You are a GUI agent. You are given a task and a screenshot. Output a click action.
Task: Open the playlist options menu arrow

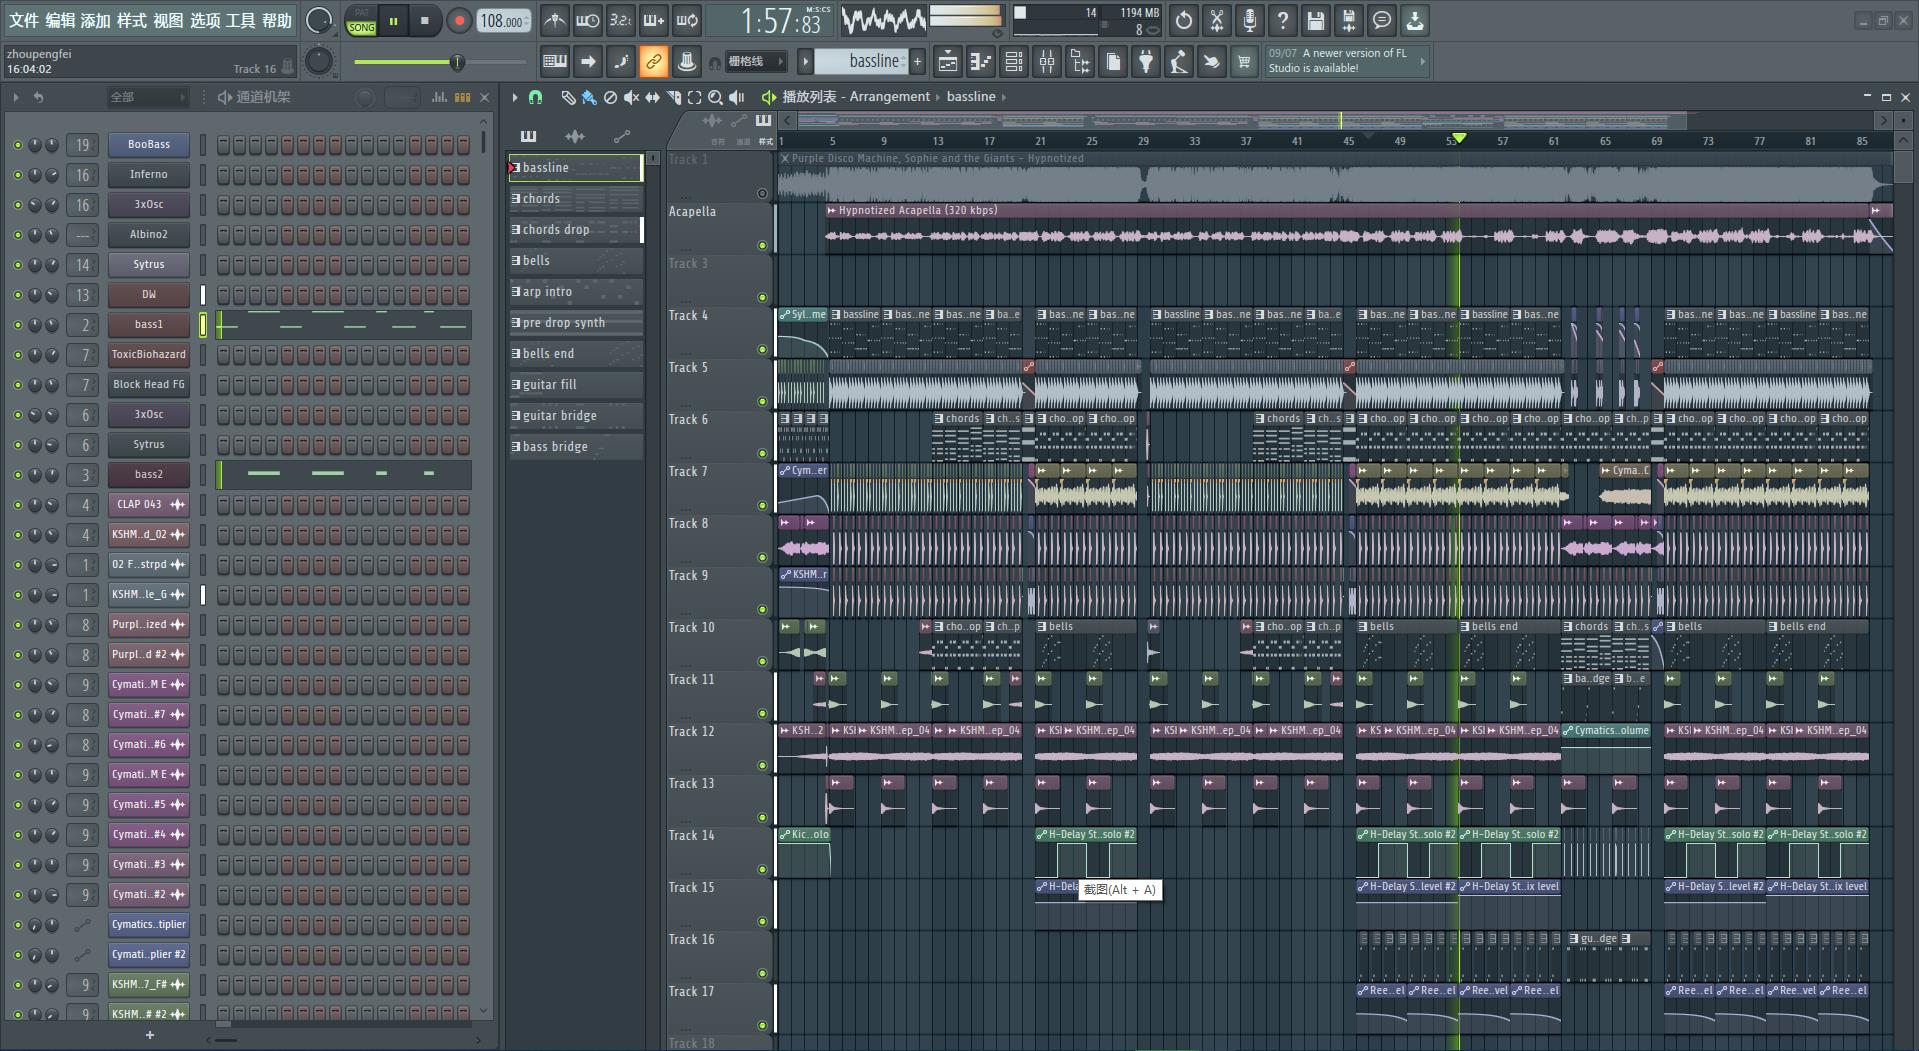pos(515,97)
